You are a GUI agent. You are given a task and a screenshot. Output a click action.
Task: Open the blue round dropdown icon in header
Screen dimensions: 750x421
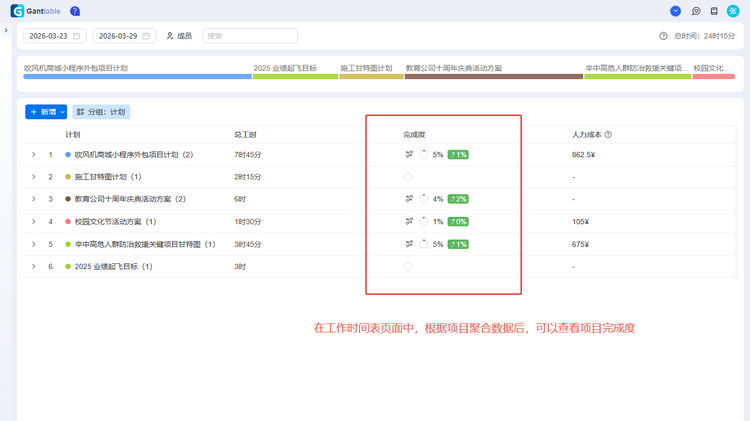pyautogui.click(x=675, y=11)
